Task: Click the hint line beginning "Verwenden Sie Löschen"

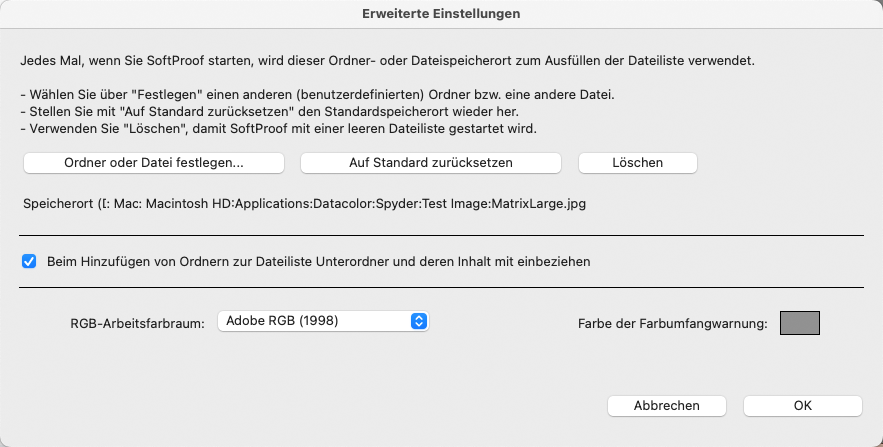Action: point(278,128)
